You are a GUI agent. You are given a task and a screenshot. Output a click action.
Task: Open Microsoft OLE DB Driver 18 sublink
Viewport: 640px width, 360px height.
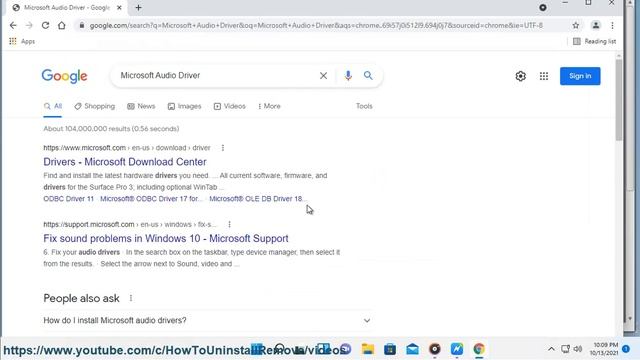pyautogui.click(x=257, y=199)
